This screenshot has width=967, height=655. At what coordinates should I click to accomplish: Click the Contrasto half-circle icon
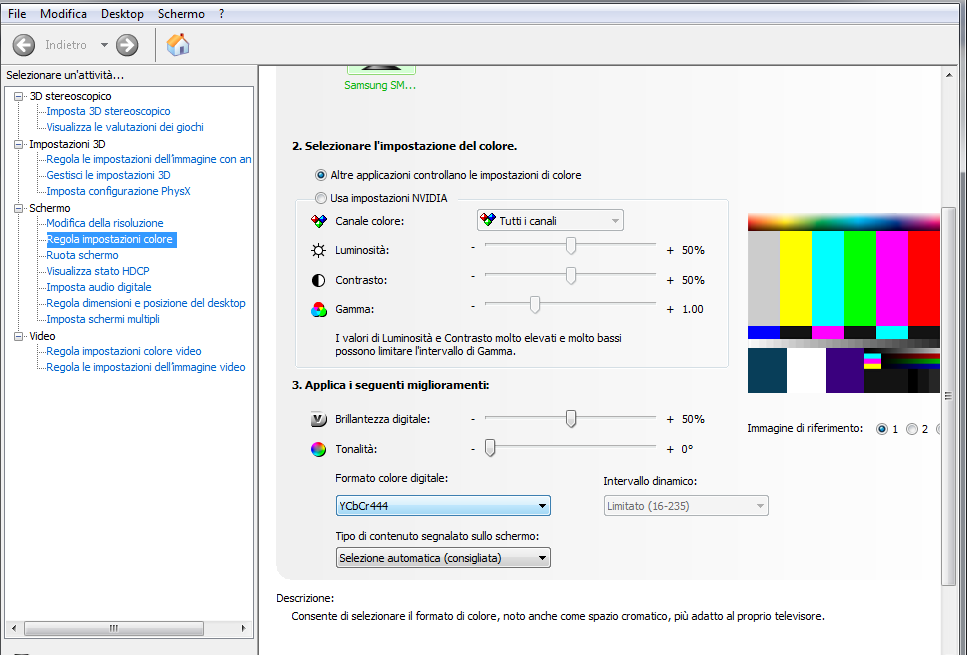[x=319, y=280]
